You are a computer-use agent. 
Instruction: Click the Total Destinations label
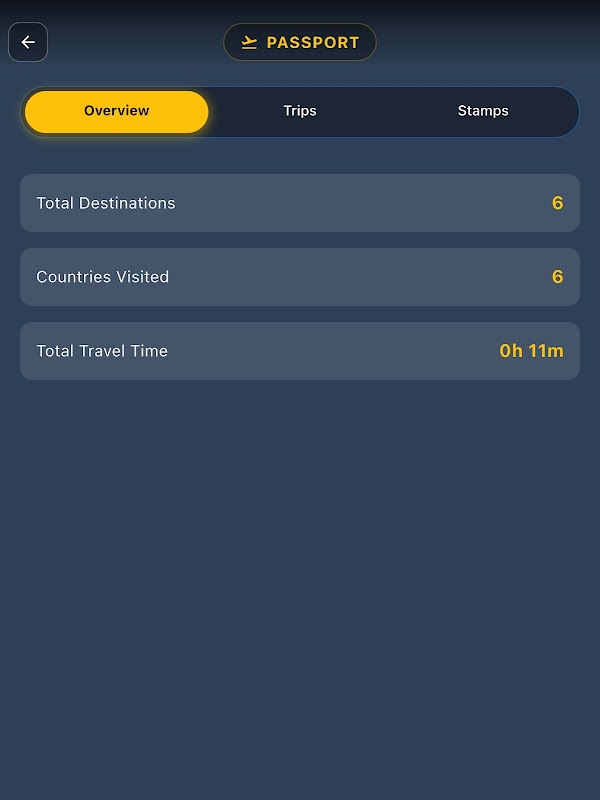click(106, 203)
